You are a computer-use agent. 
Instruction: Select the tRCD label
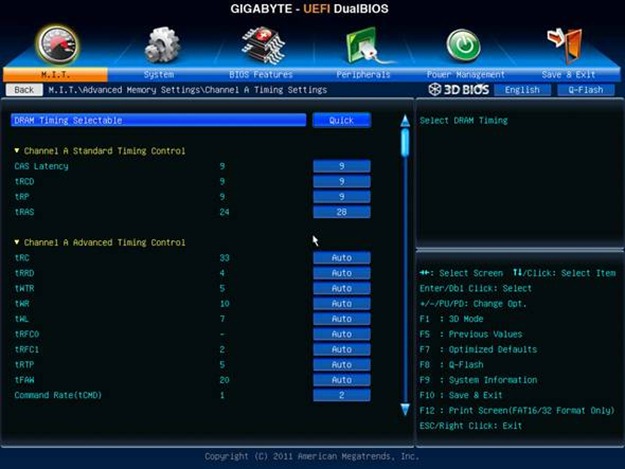pos(24,181)
